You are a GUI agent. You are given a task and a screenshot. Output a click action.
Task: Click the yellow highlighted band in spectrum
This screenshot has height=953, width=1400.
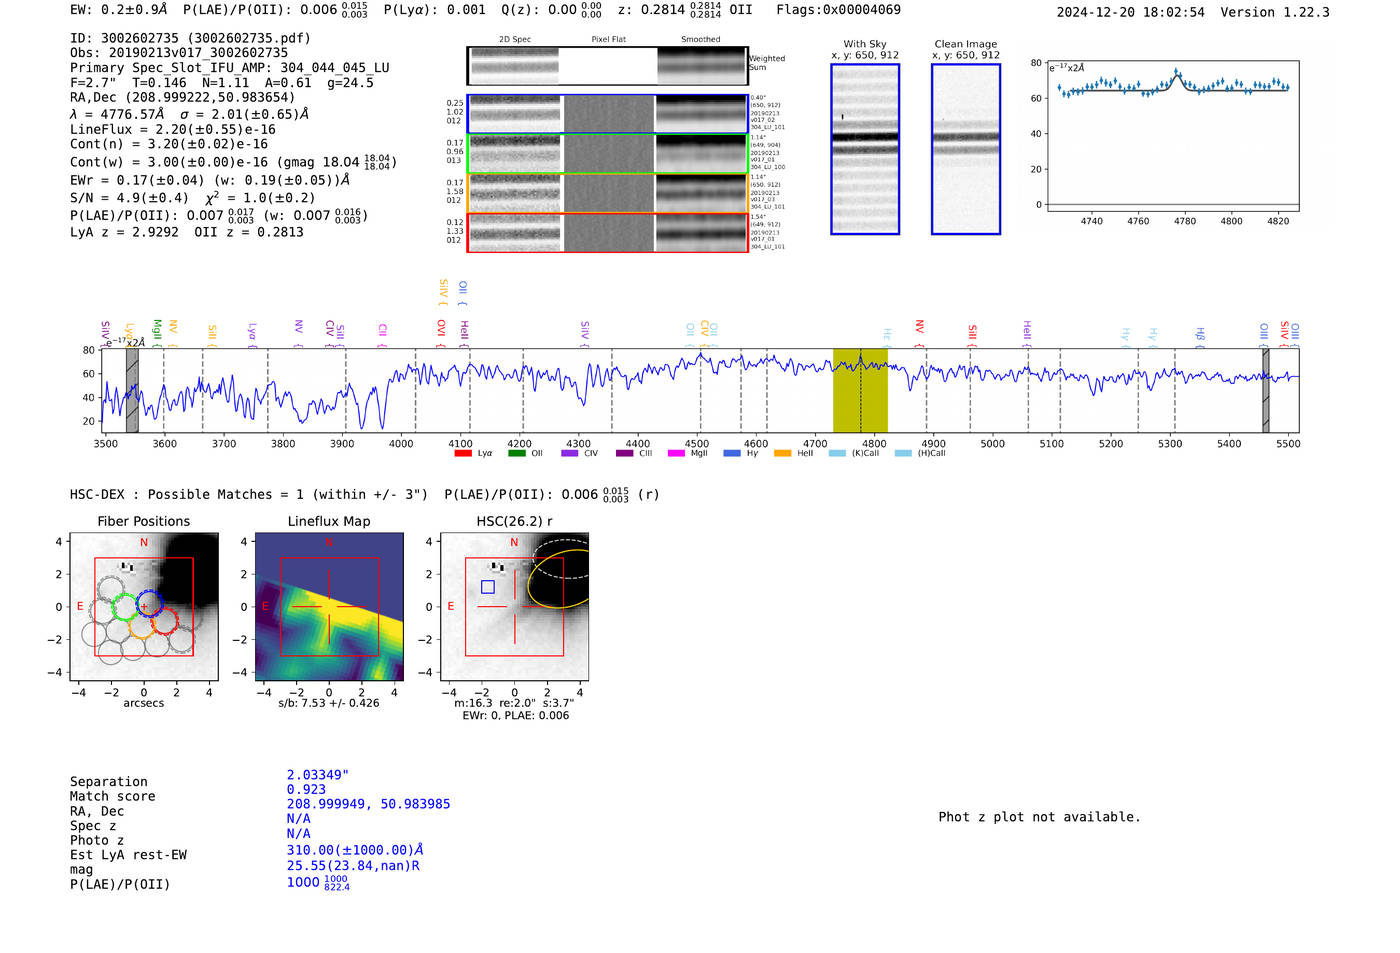(x=860, y=391)
